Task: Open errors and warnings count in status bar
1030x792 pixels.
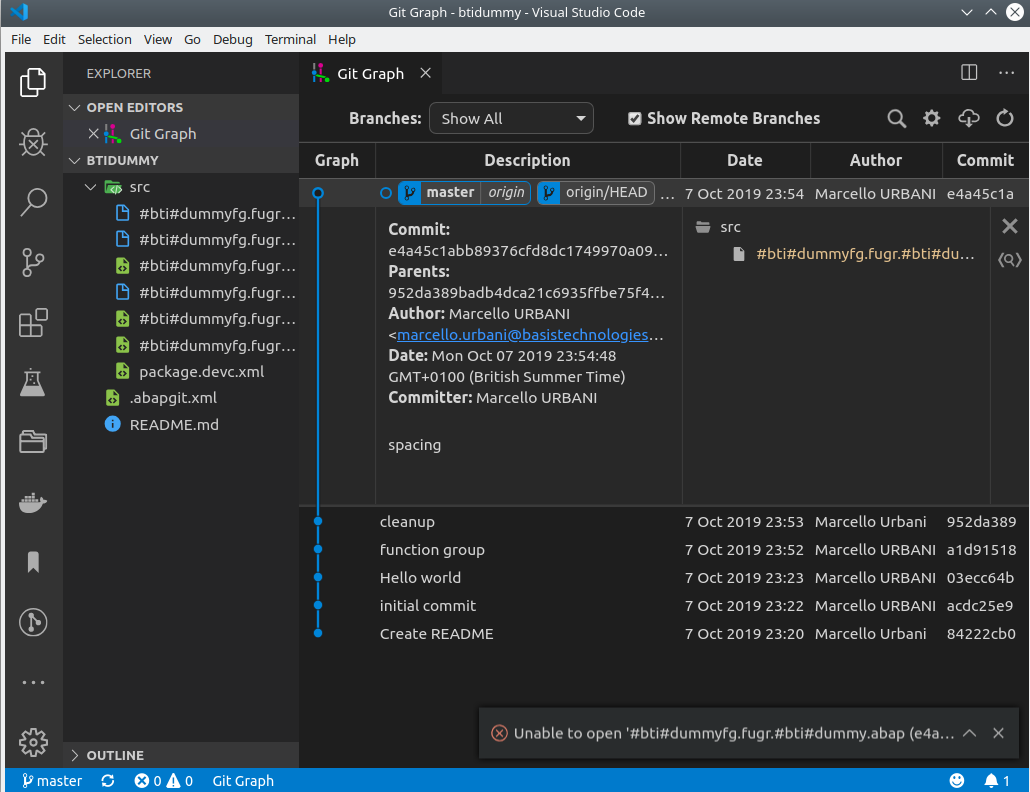Action: pyautogui.click(x=164, y=781)
